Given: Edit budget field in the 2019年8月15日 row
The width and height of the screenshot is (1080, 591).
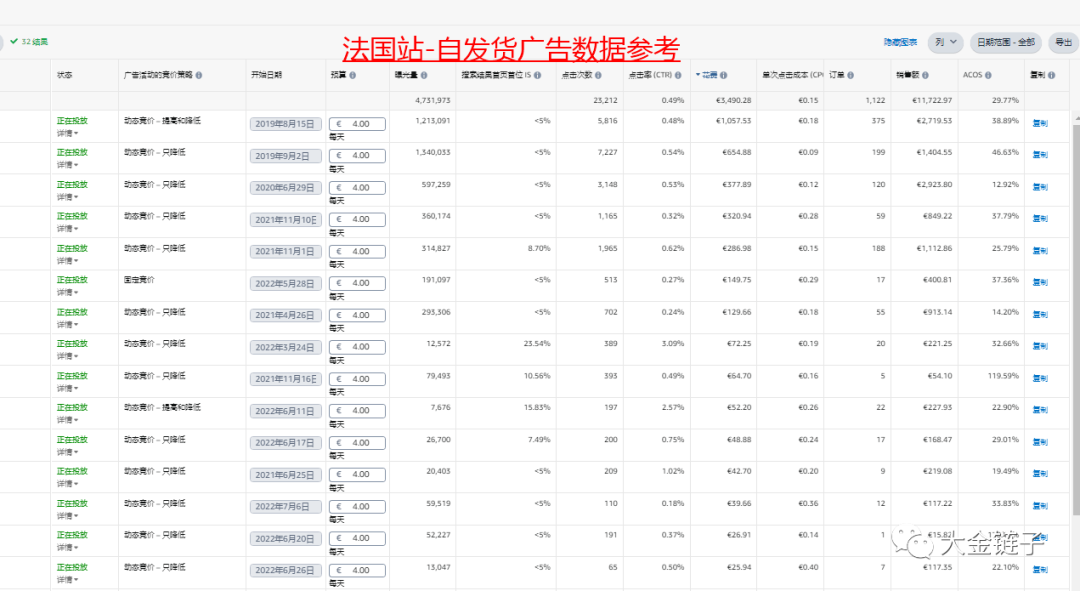Looking at the screenshot, I should [x=357, y=124].
